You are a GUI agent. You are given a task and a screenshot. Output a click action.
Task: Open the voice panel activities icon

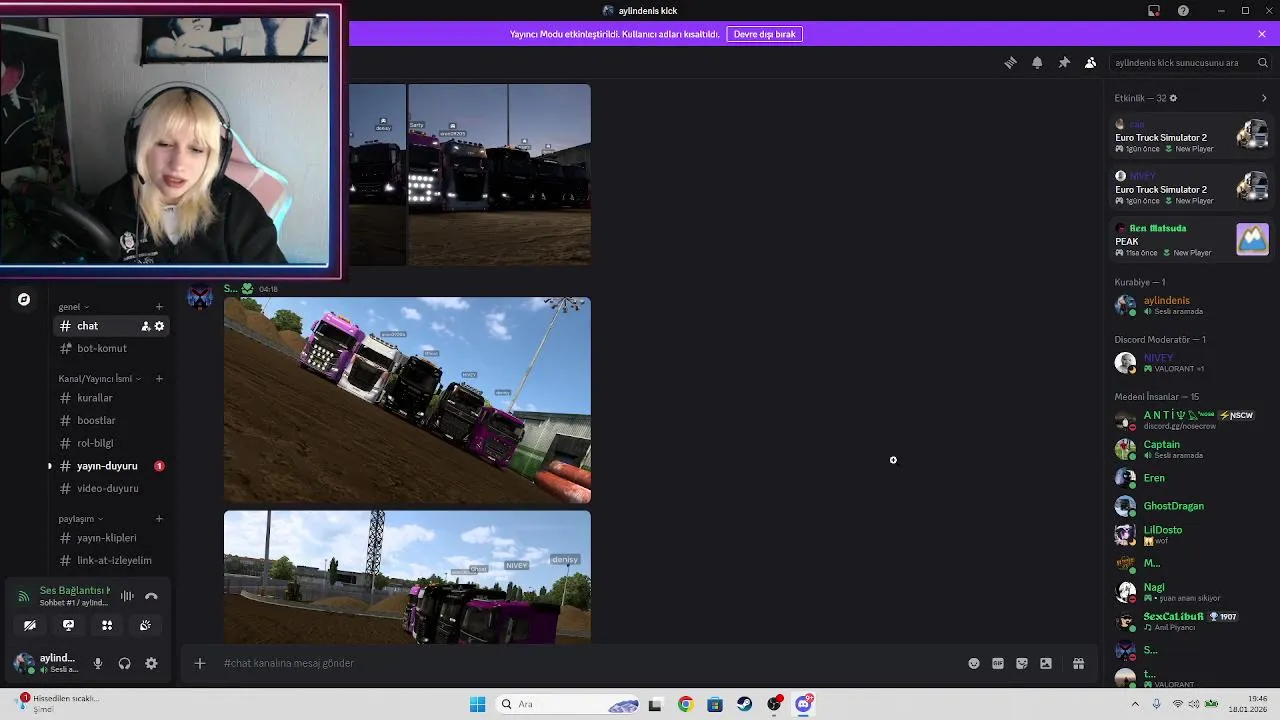[x=107, y=625]
